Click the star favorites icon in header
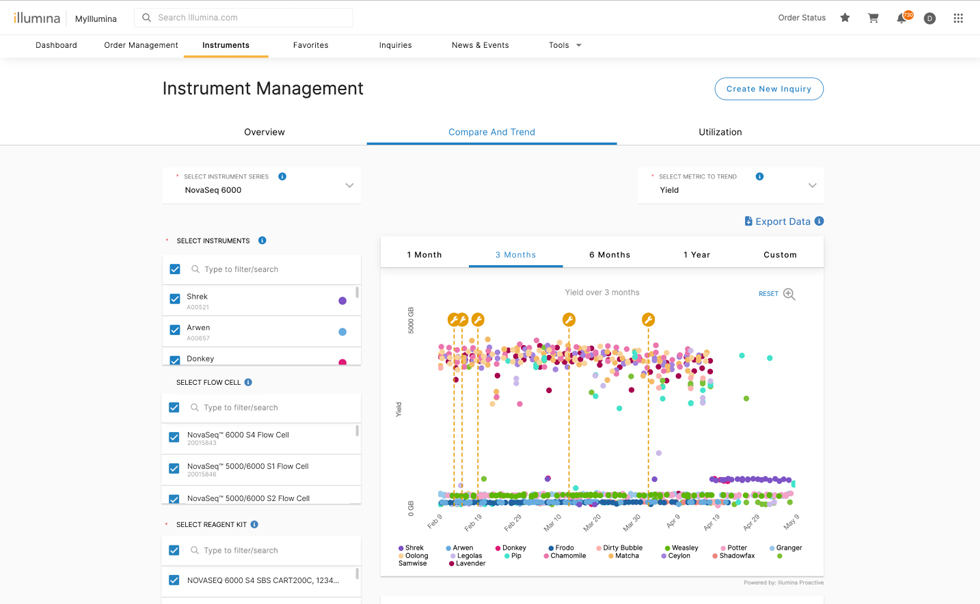 [845, 18]
